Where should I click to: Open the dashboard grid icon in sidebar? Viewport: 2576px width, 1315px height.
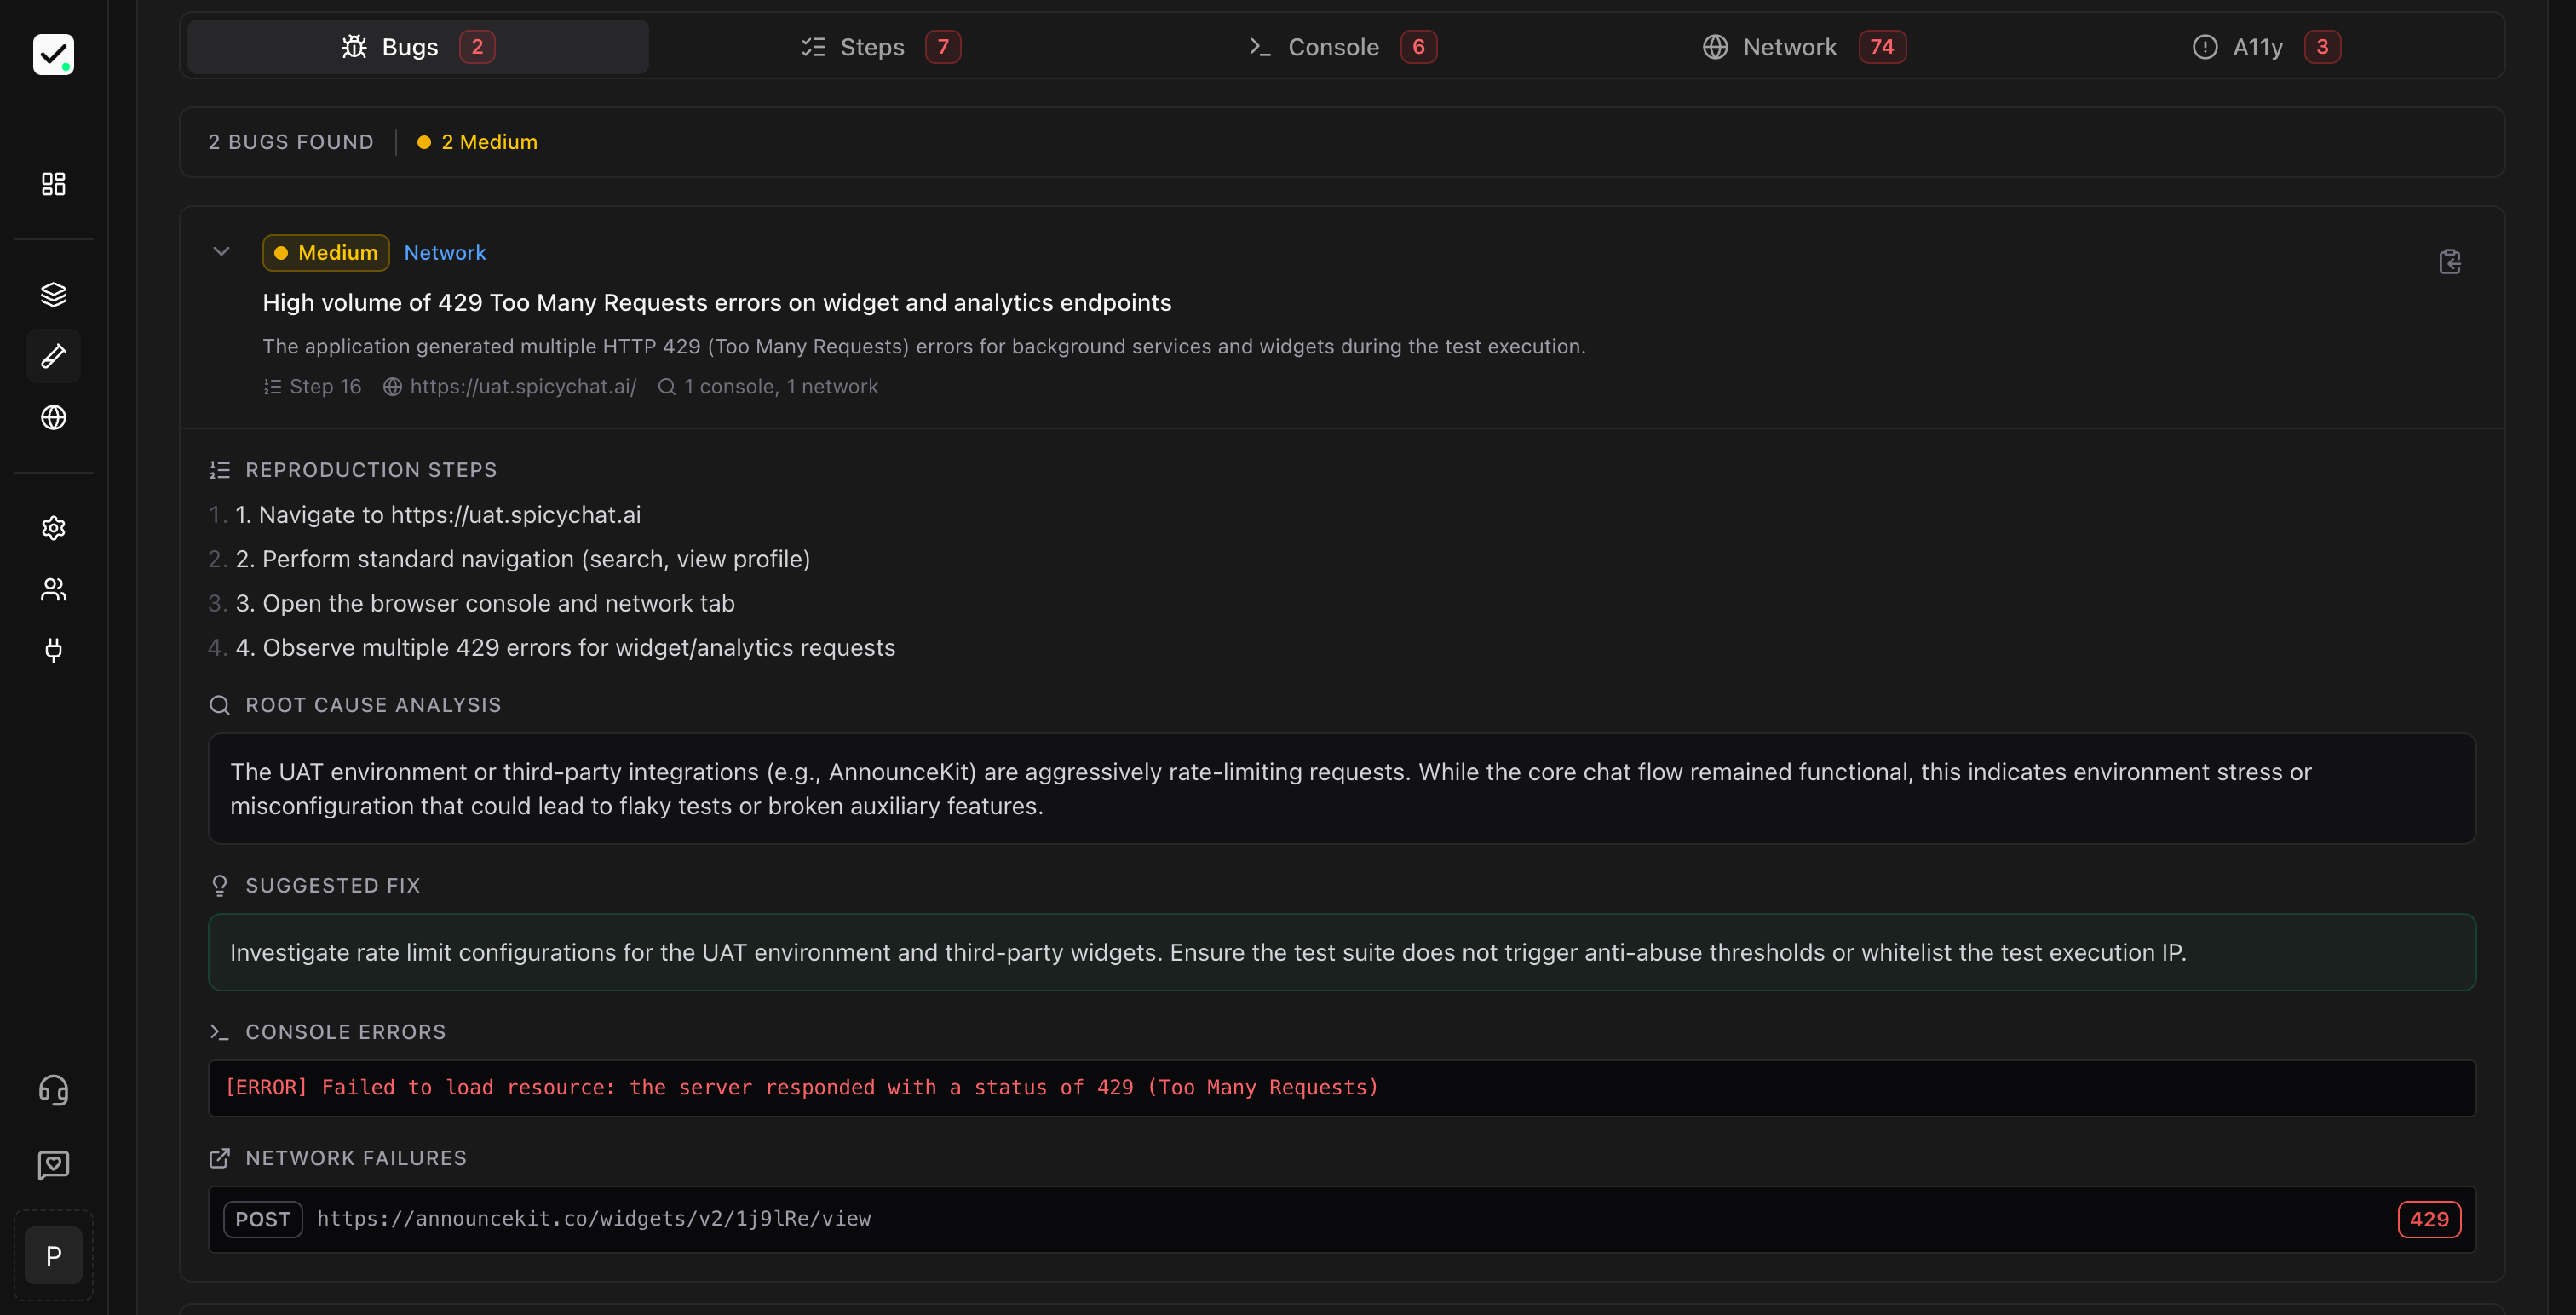click(x=53, y=184)
